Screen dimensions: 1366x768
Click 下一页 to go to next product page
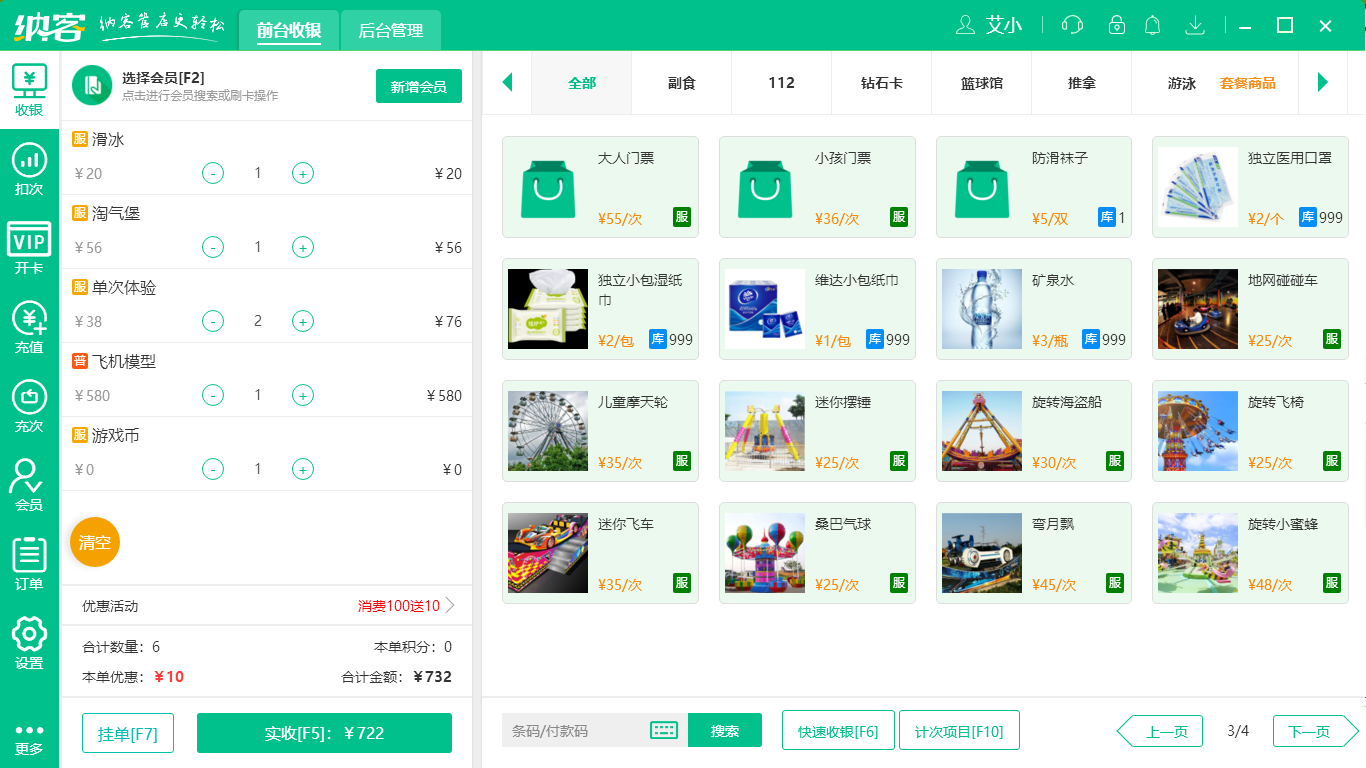pyautogui.click(x=1310, y=731)
